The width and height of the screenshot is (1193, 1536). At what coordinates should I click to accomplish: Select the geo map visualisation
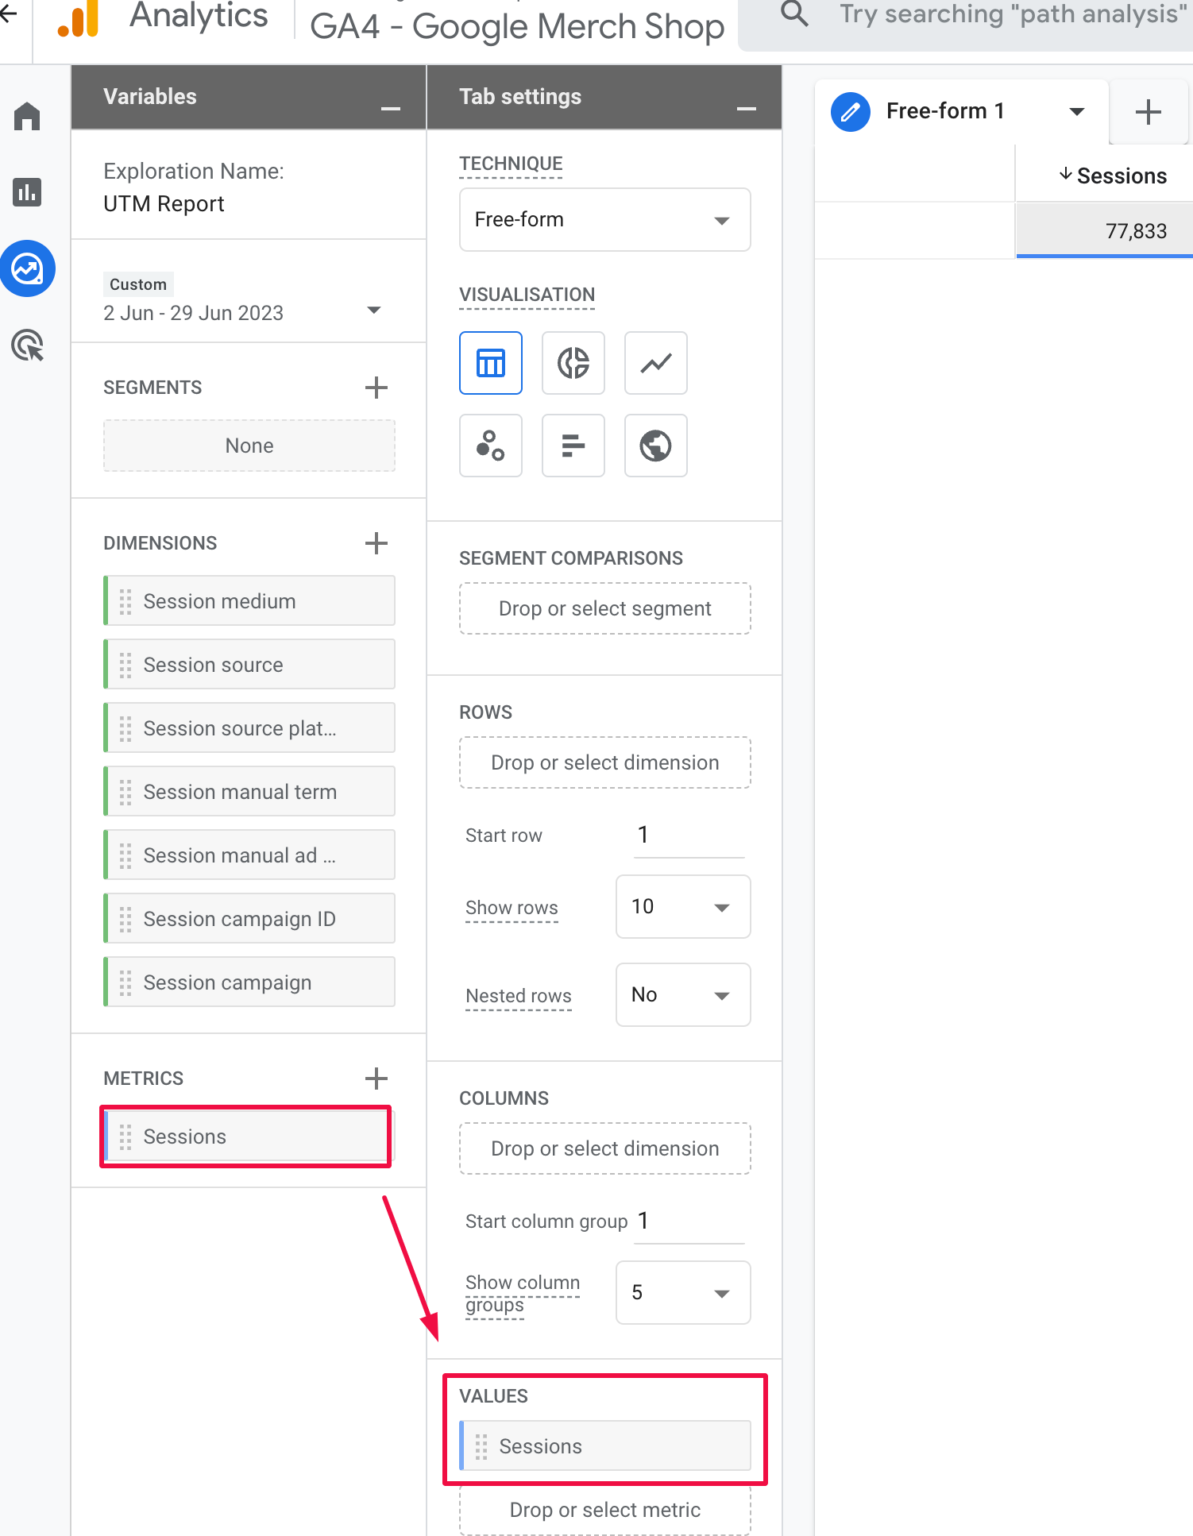tap(655, 445)
